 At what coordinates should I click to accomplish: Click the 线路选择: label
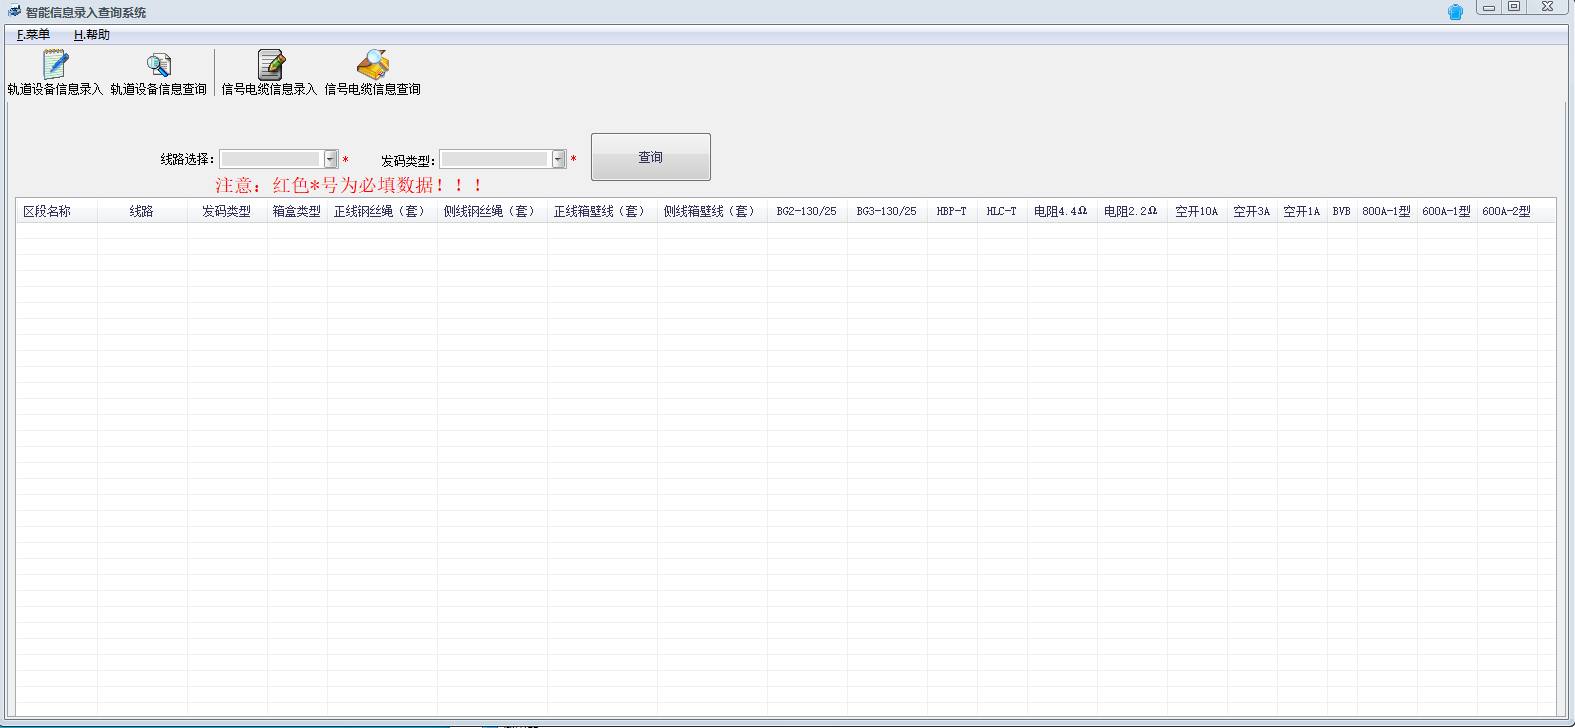(187, 159)
